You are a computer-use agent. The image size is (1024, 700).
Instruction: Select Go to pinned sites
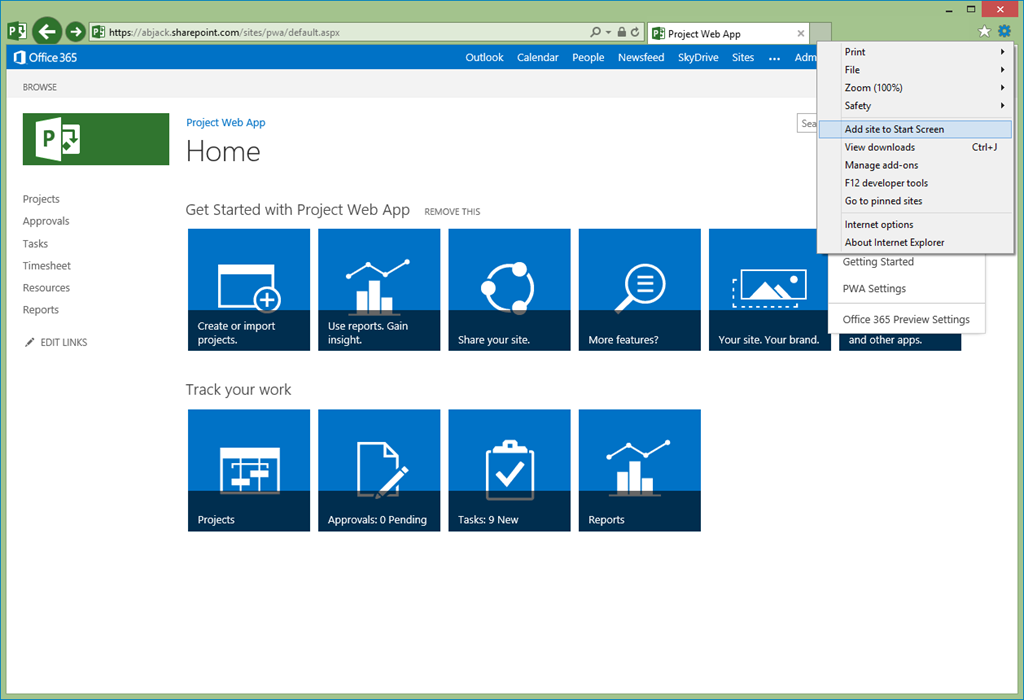click(916, 201)
